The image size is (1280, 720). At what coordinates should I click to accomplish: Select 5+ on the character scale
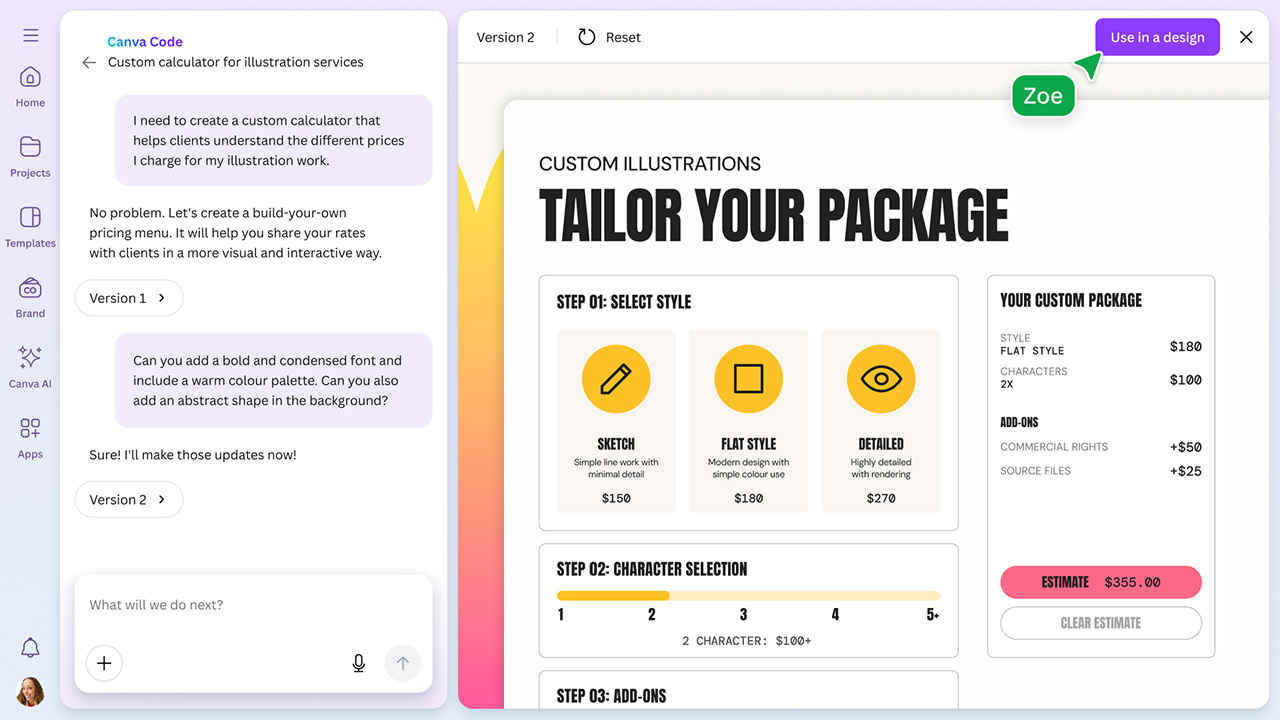click(932, 615)
